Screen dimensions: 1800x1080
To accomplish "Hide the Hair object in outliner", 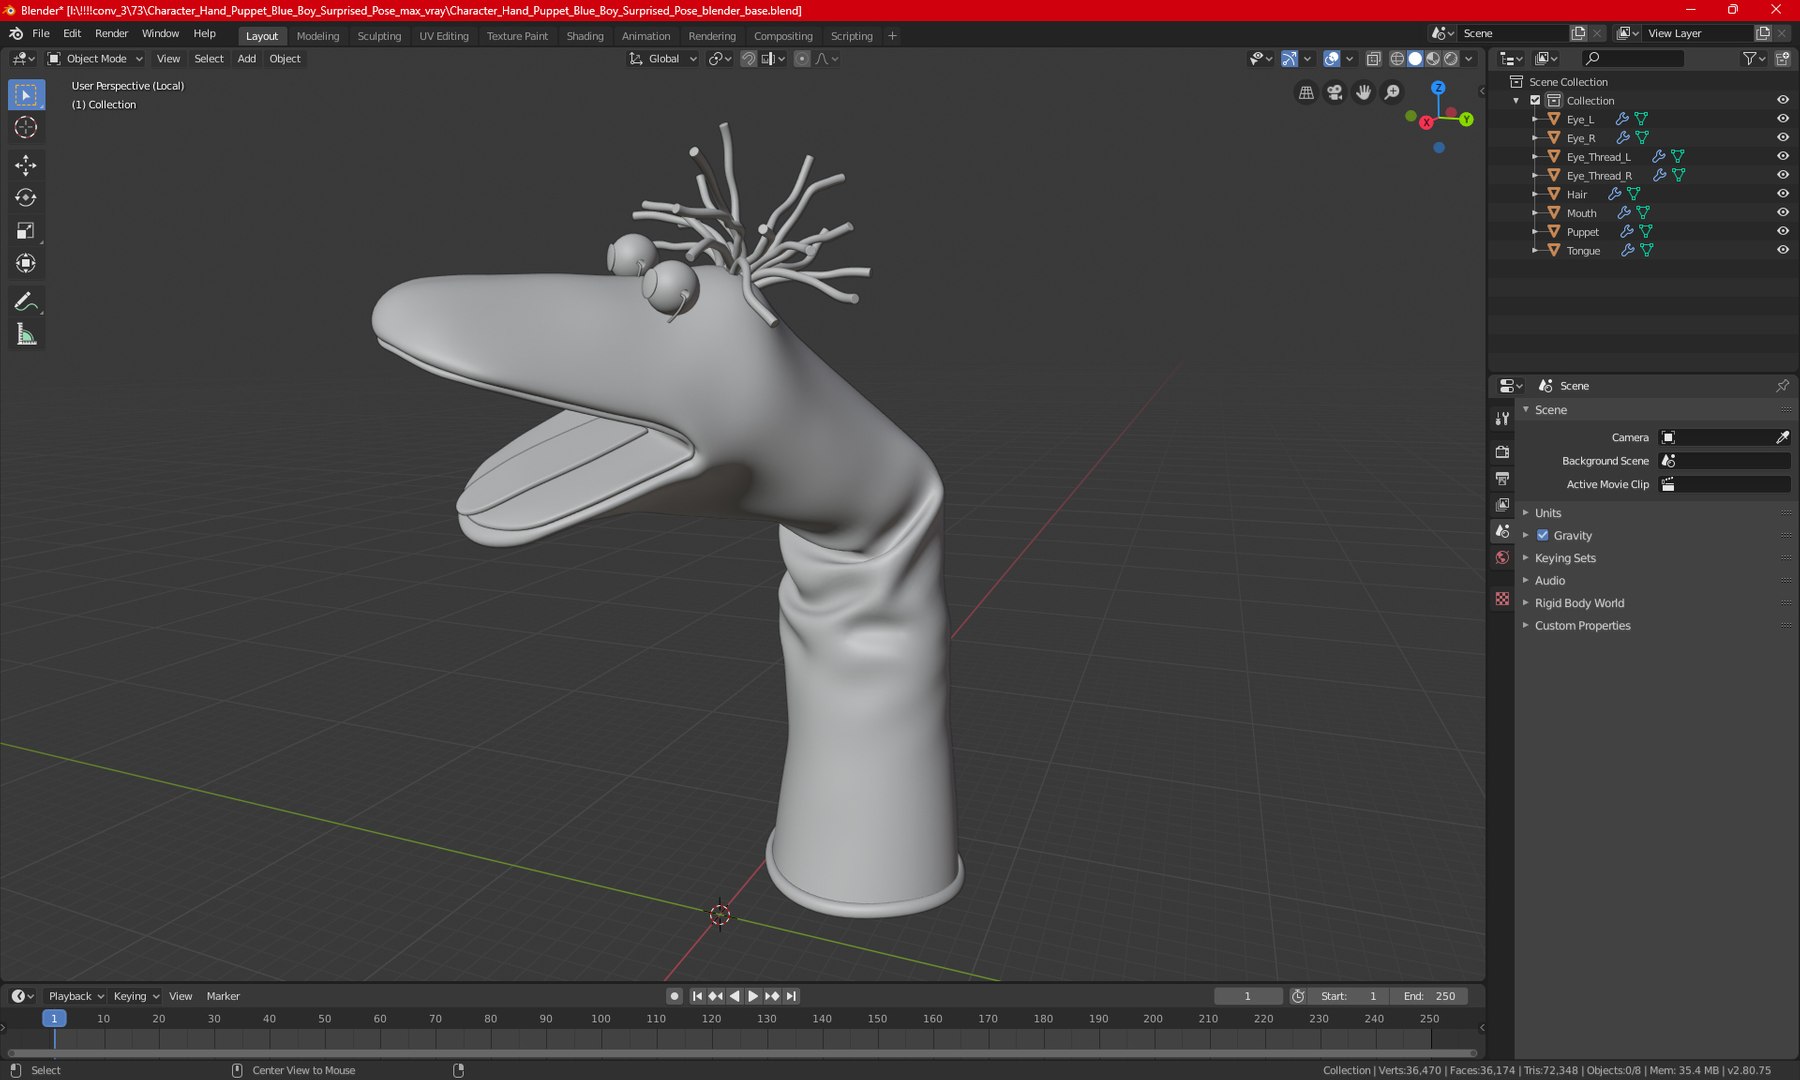I will [1782, 194].
